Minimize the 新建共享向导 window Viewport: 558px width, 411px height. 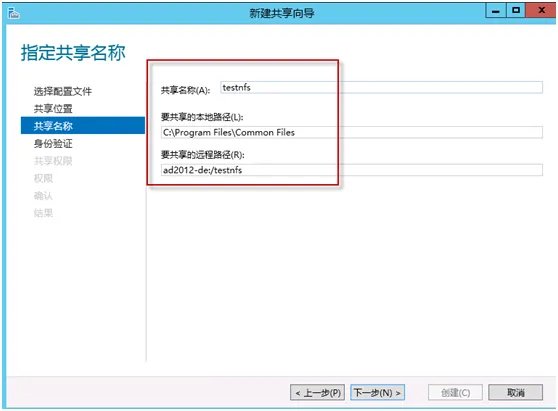coord(496,11)
